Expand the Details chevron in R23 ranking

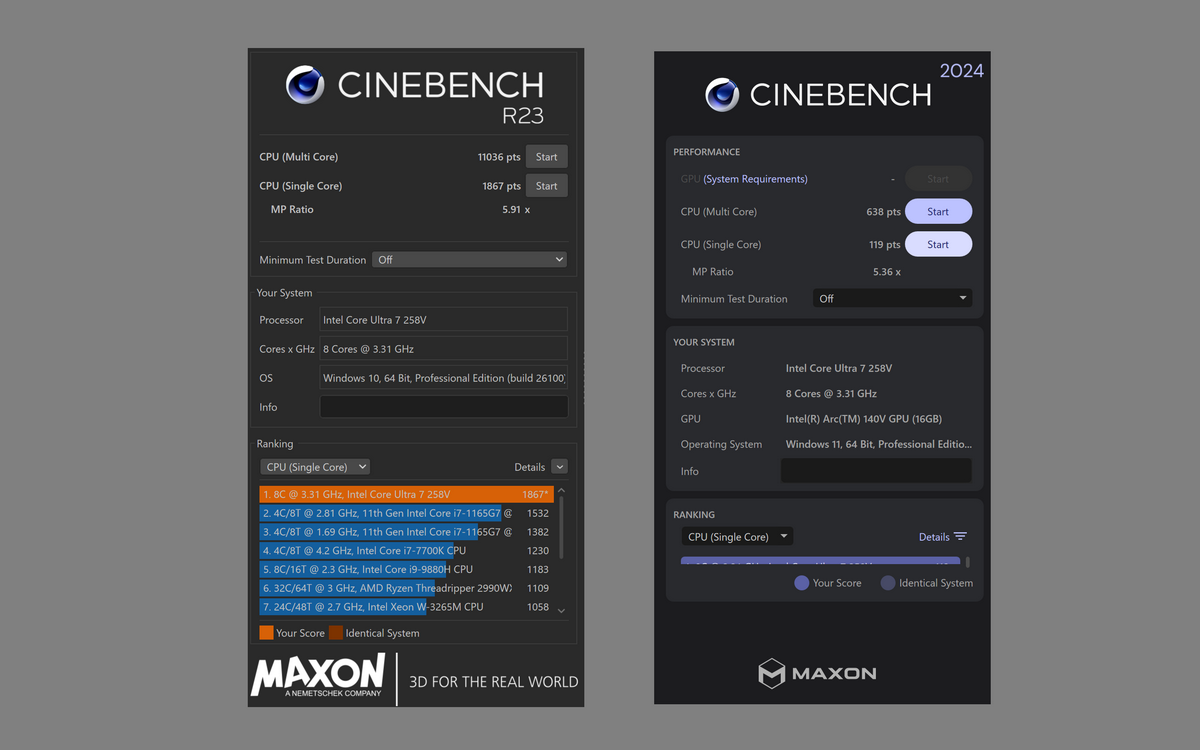click(x=559, y=467)
